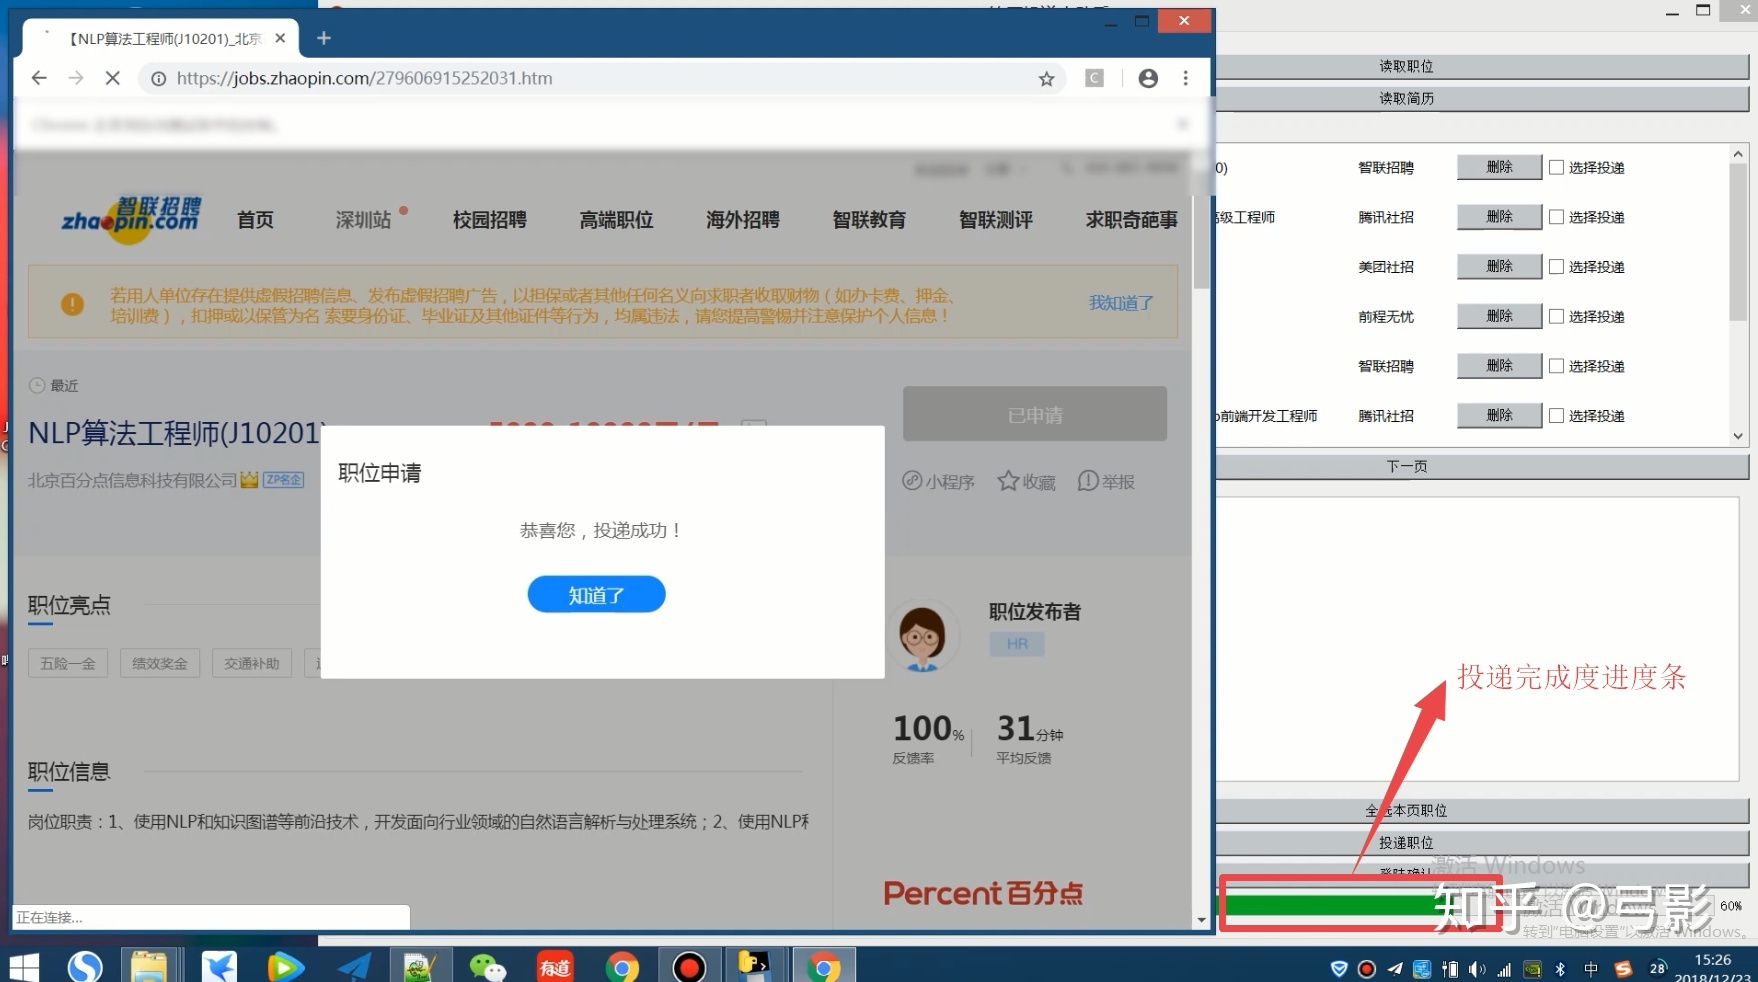Click the 交通补助 benefit tag

pyautogui.click(x=252, y=663)
